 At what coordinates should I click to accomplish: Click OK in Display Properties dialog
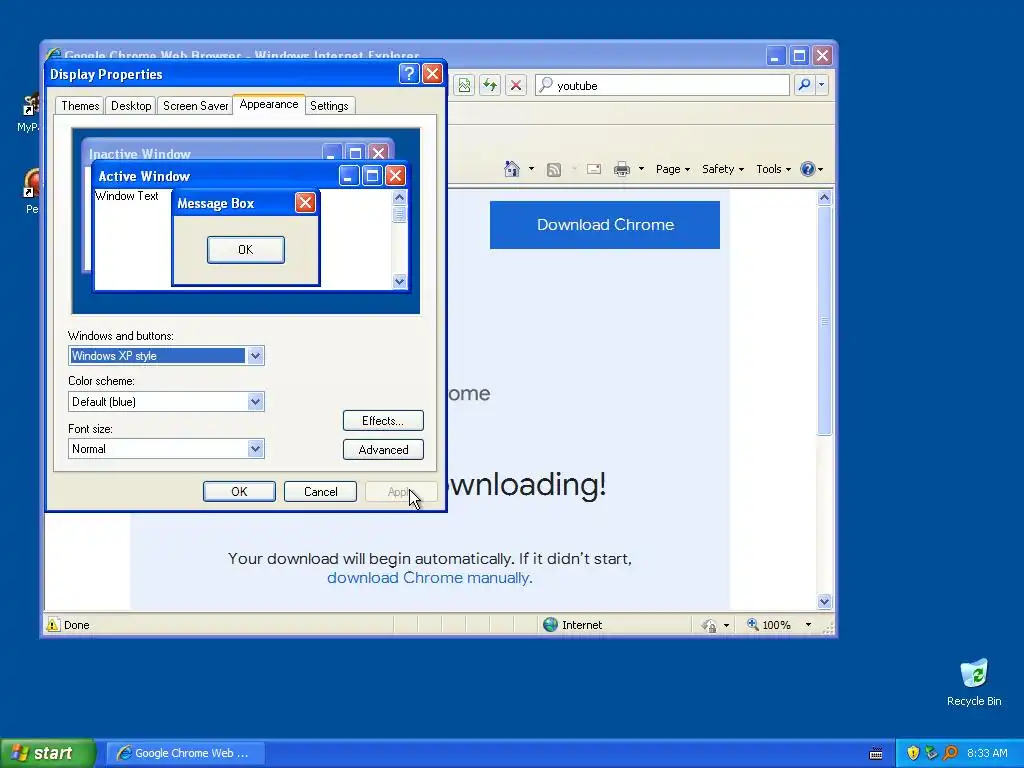239,492
